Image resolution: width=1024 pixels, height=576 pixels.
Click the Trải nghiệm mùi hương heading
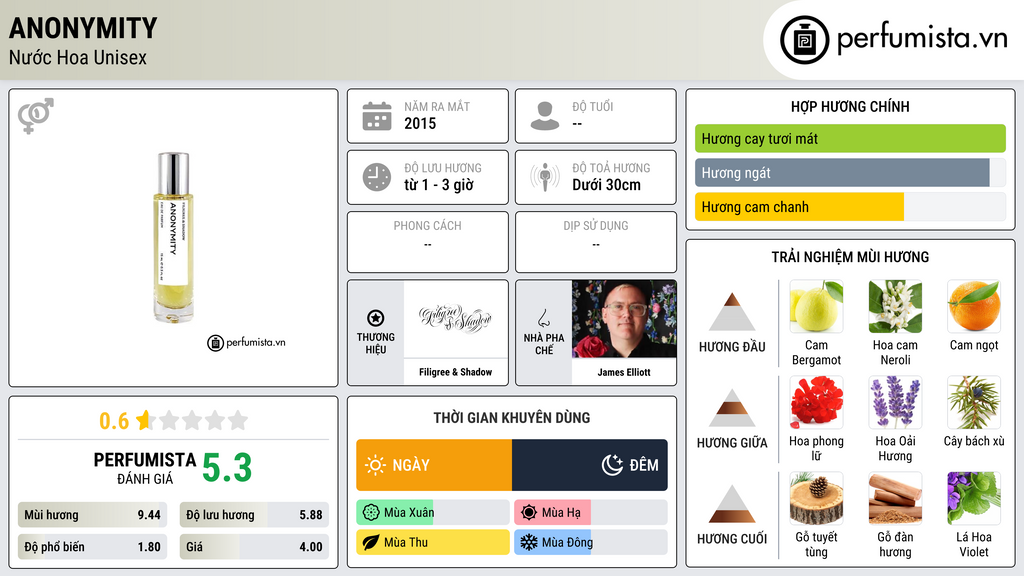coord(850,257)
